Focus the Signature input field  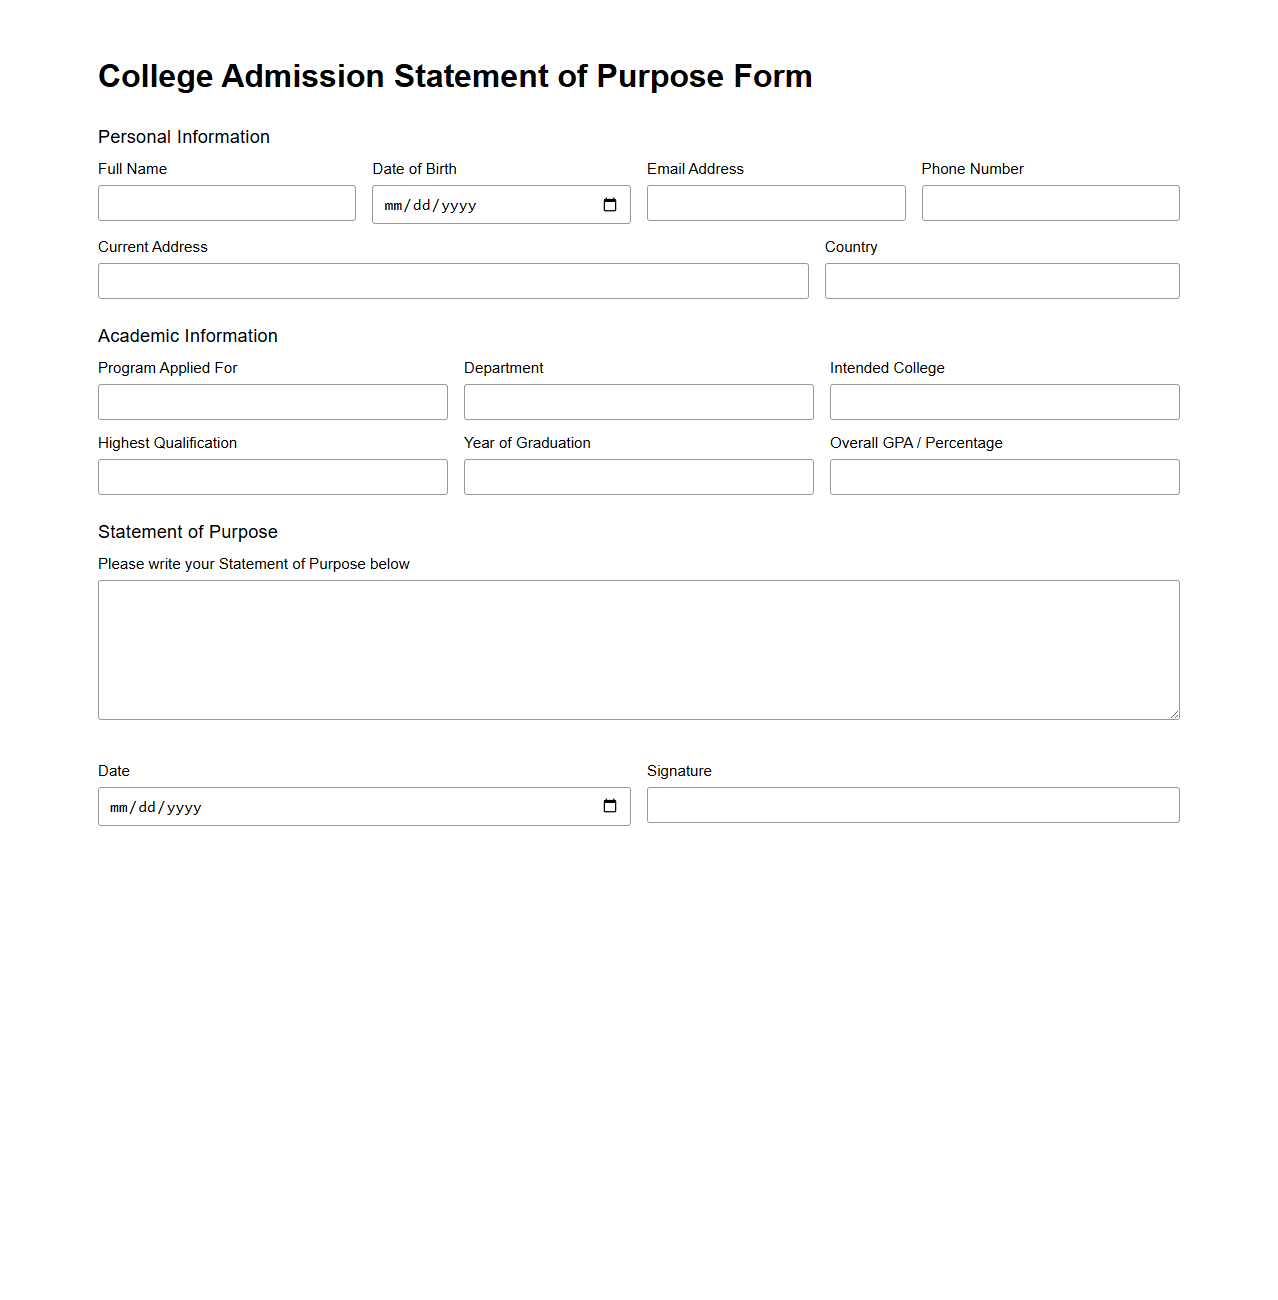click(912, 805)
